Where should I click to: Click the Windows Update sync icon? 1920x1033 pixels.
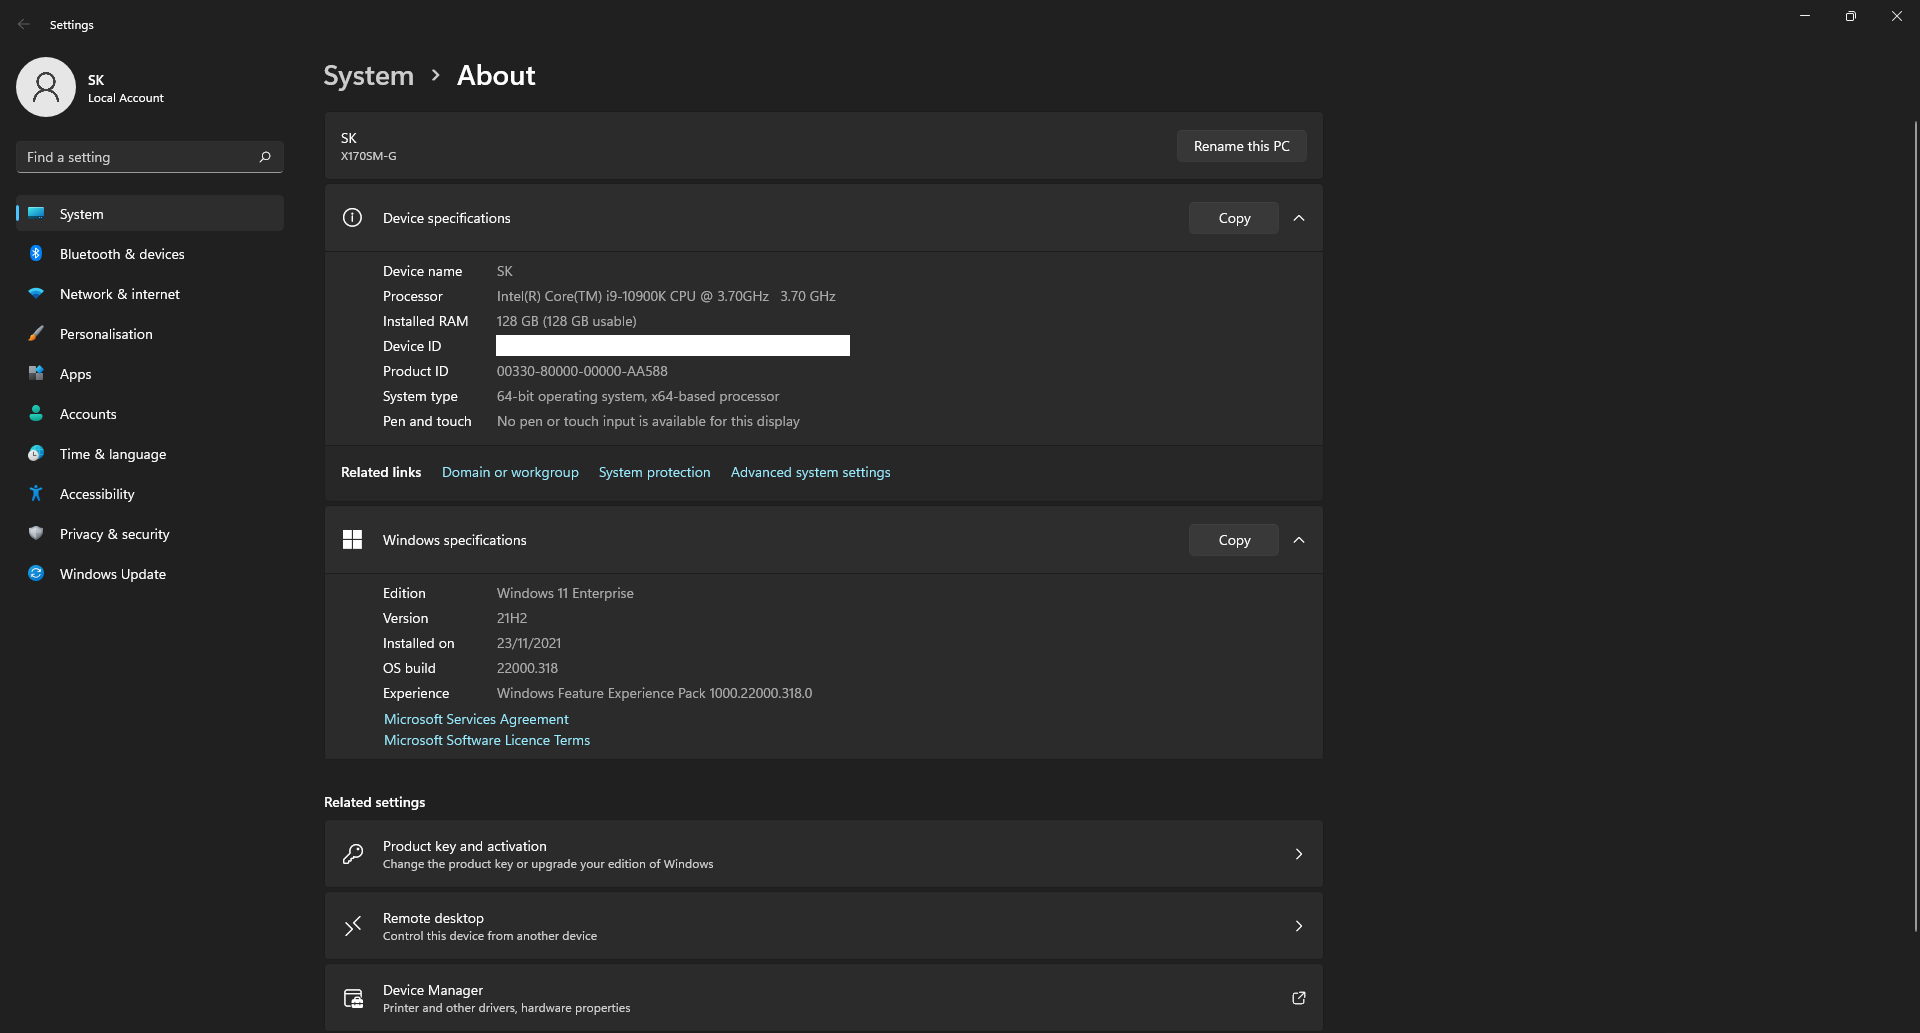pos(36,573)
